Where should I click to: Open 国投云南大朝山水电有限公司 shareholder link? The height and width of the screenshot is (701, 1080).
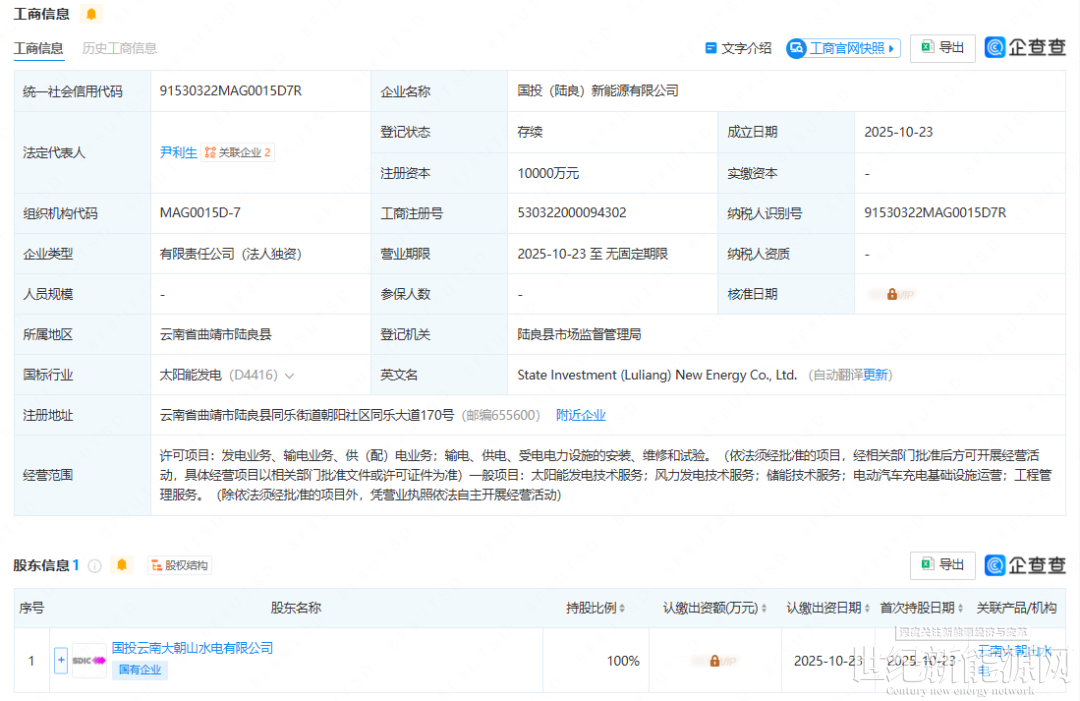click(192, 648)
